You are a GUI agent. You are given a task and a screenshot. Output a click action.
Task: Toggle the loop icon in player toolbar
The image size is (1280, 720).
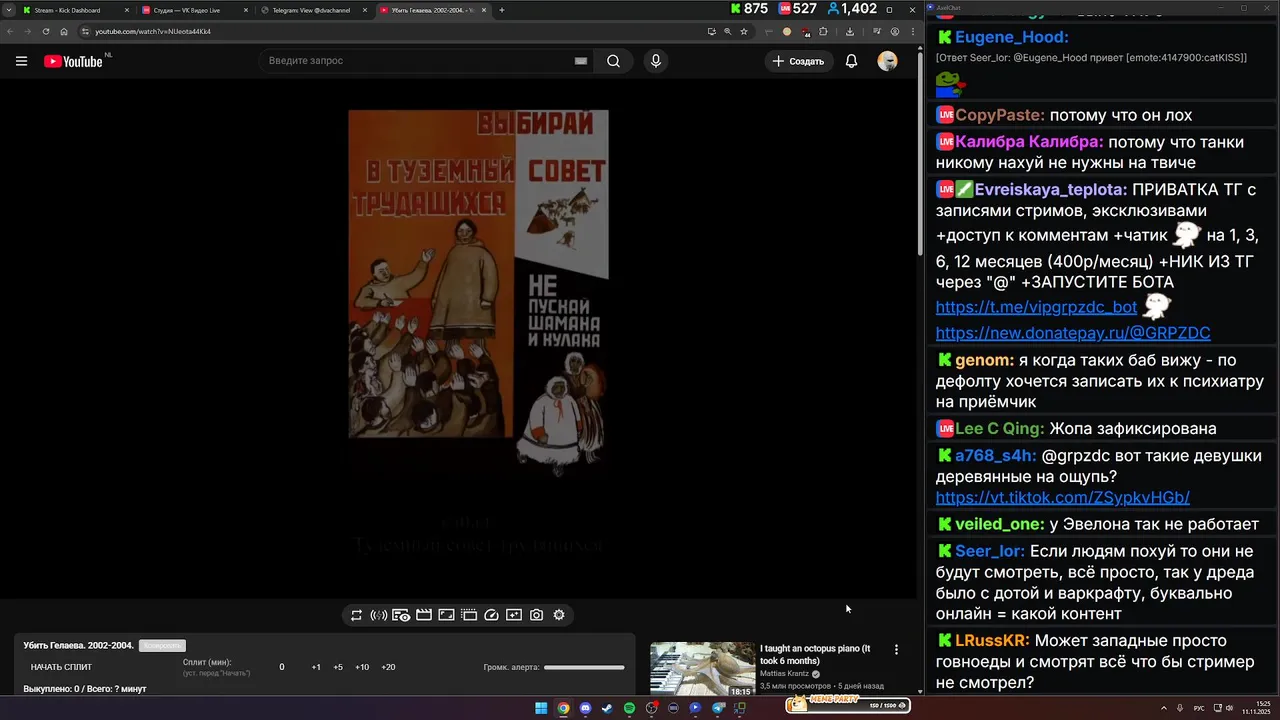[x=356, y=615]
